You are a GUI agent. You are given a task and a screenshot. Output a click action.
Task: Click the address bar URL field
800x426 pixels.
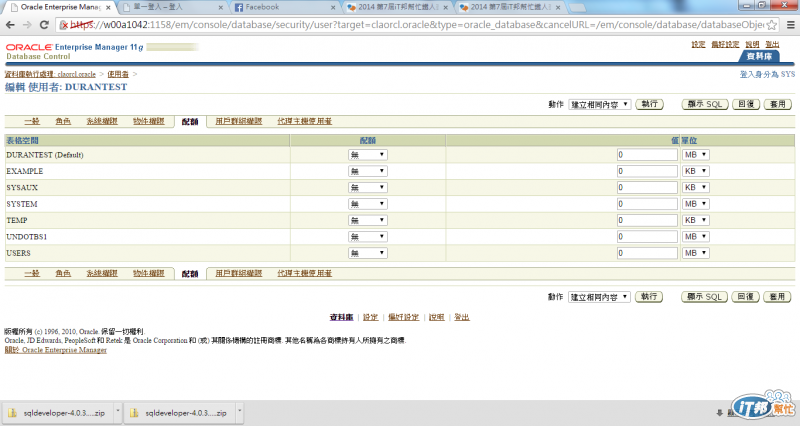tap(416, 24)
